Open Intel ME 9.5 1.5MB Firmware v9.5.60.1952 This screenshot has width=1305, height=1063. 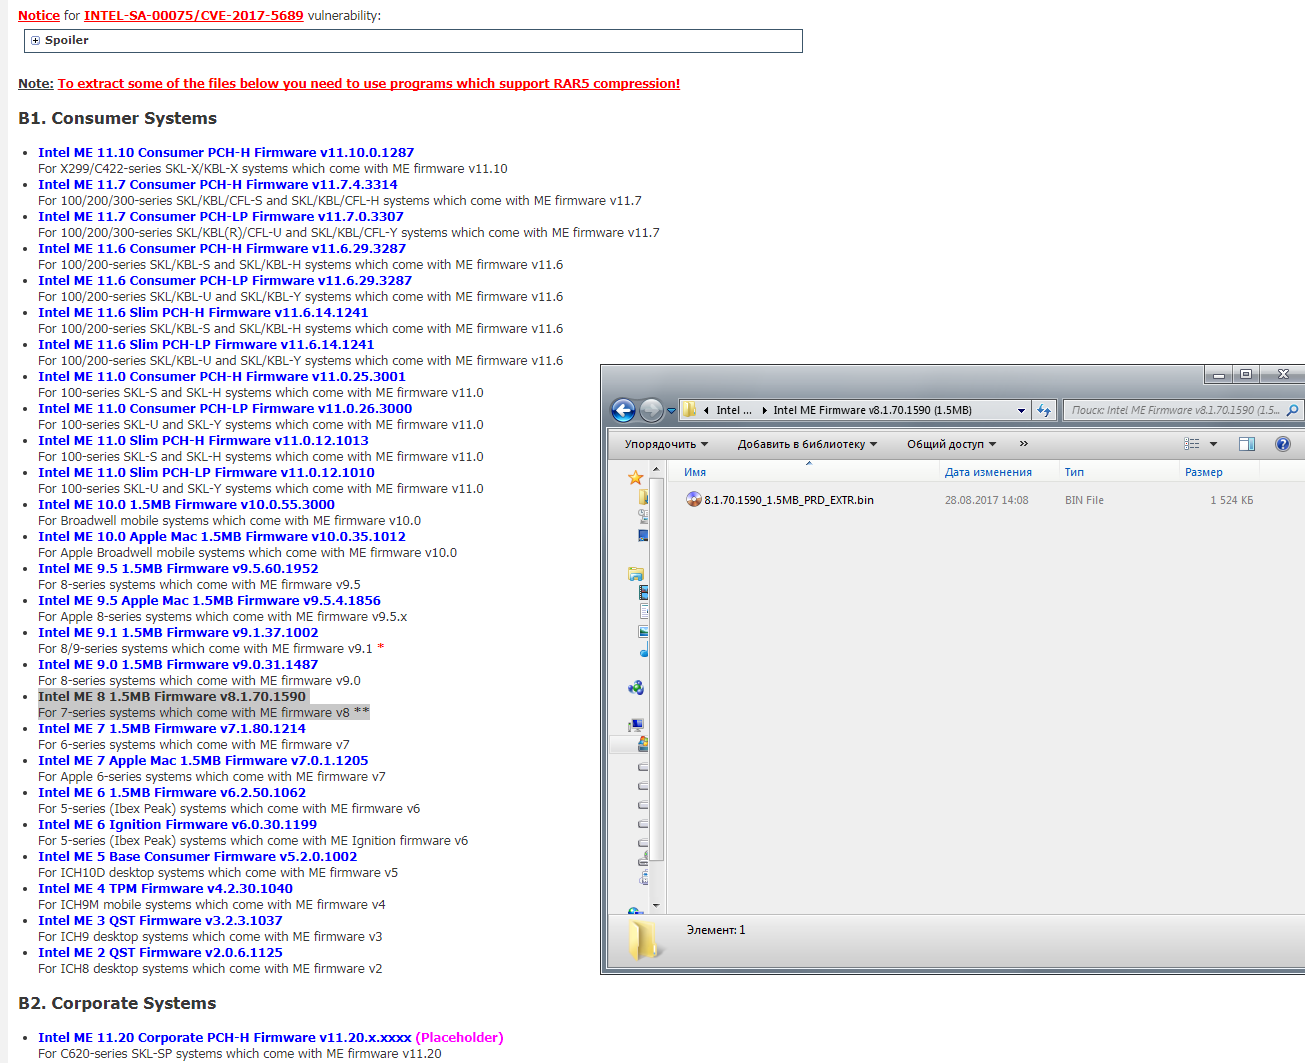point(178,568)
